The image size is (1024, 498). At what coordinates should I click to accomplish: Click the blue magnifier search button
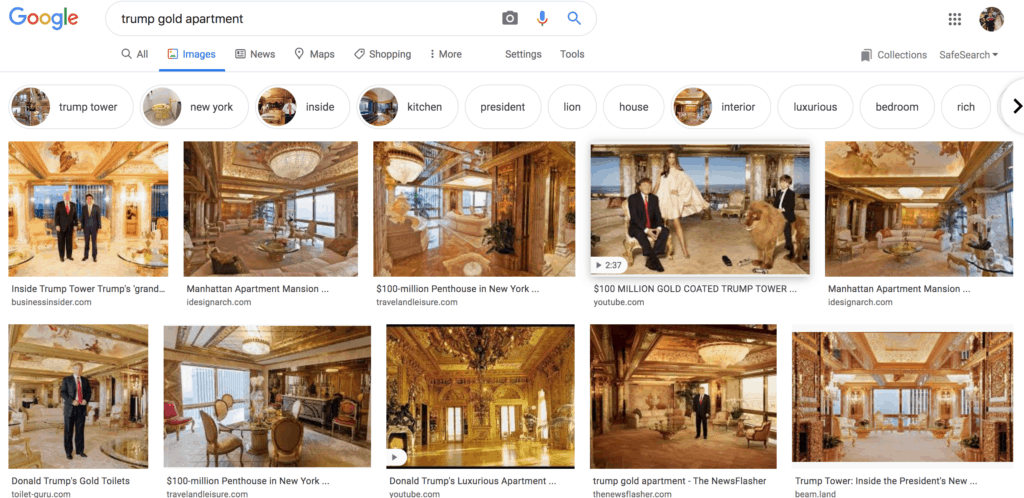click(574, 19)
